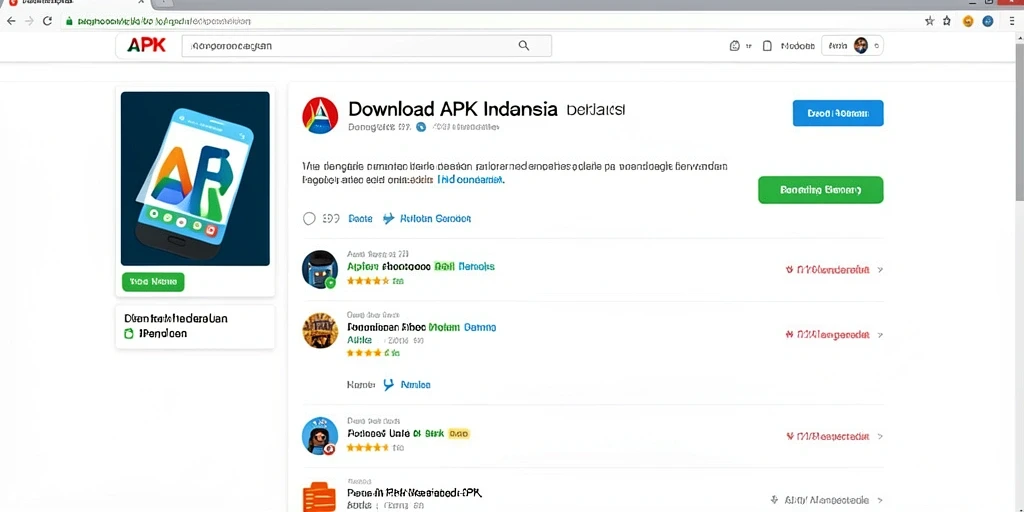Click the first star bookmark icon
Screen dimensions: 1024x512
click(929, 21)
